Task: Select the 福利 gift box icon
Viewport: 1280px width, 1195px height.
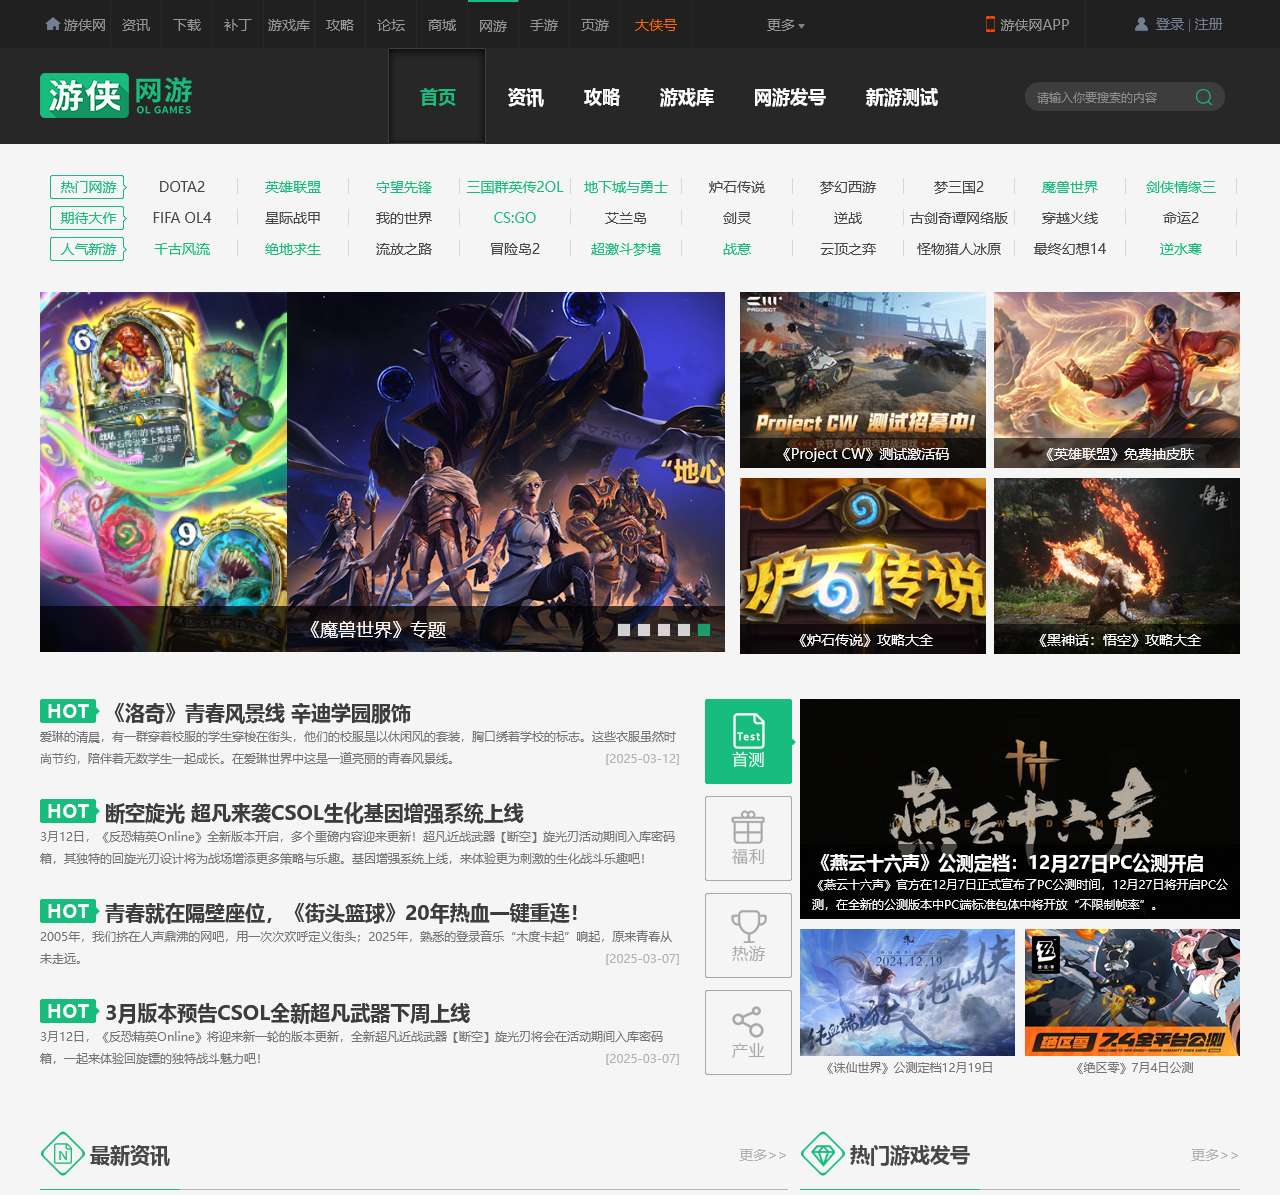Action: click(x=748, y=838)
